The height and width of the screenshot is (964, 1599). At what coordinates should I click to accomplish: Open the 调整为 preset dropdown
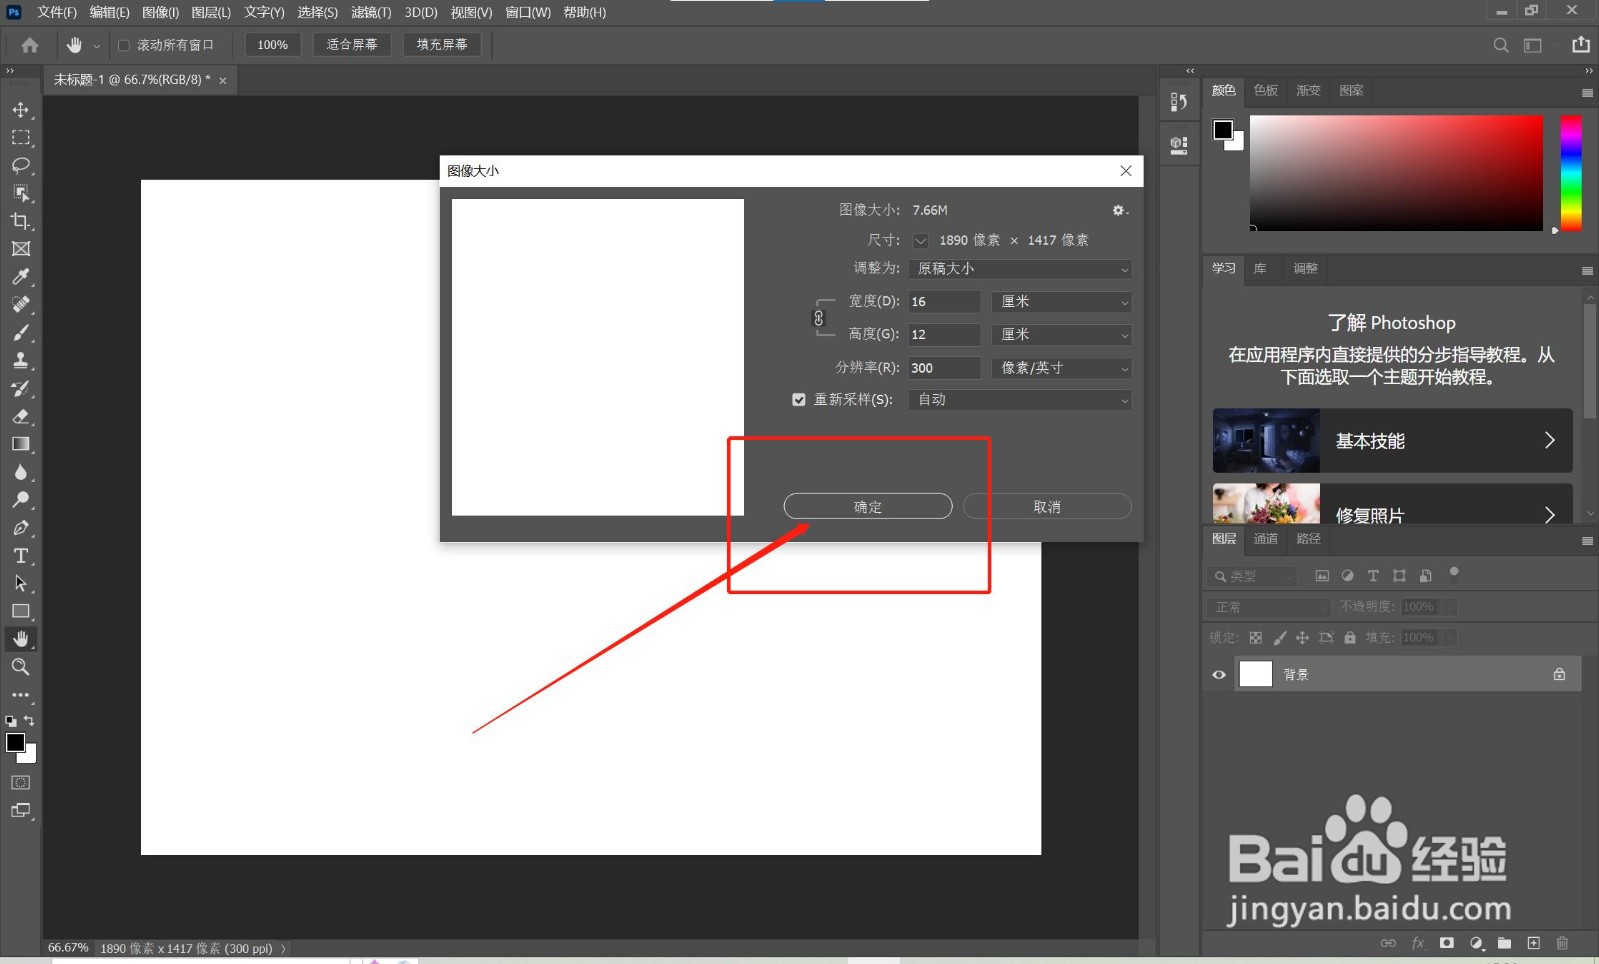[x=1020, y=269]
